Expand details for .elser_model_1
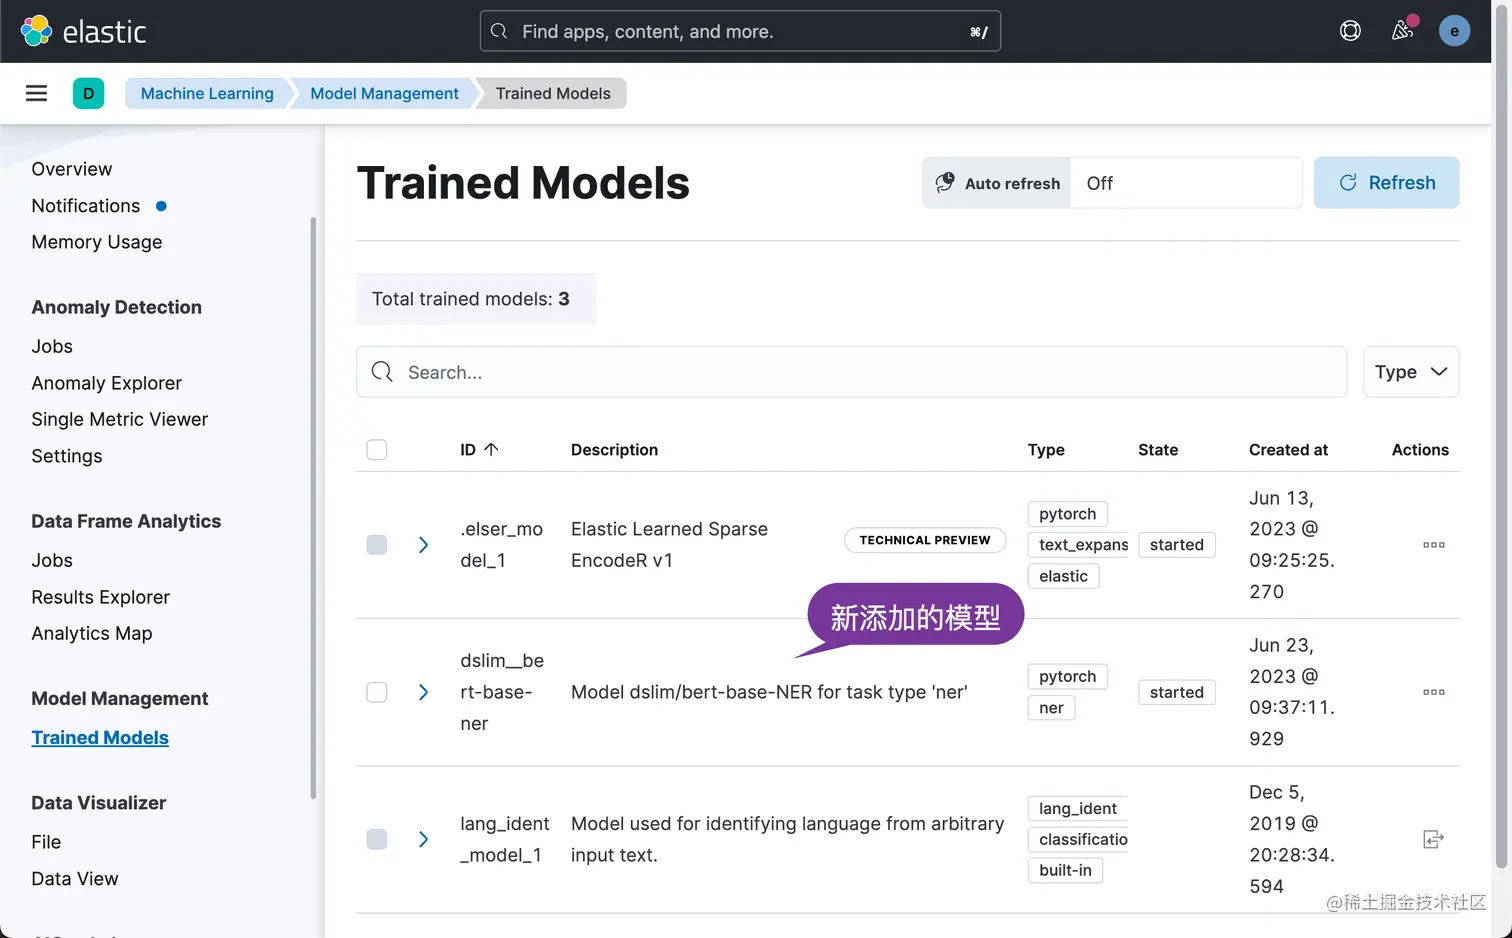The image size is (1512, 938). pos(423,545)
